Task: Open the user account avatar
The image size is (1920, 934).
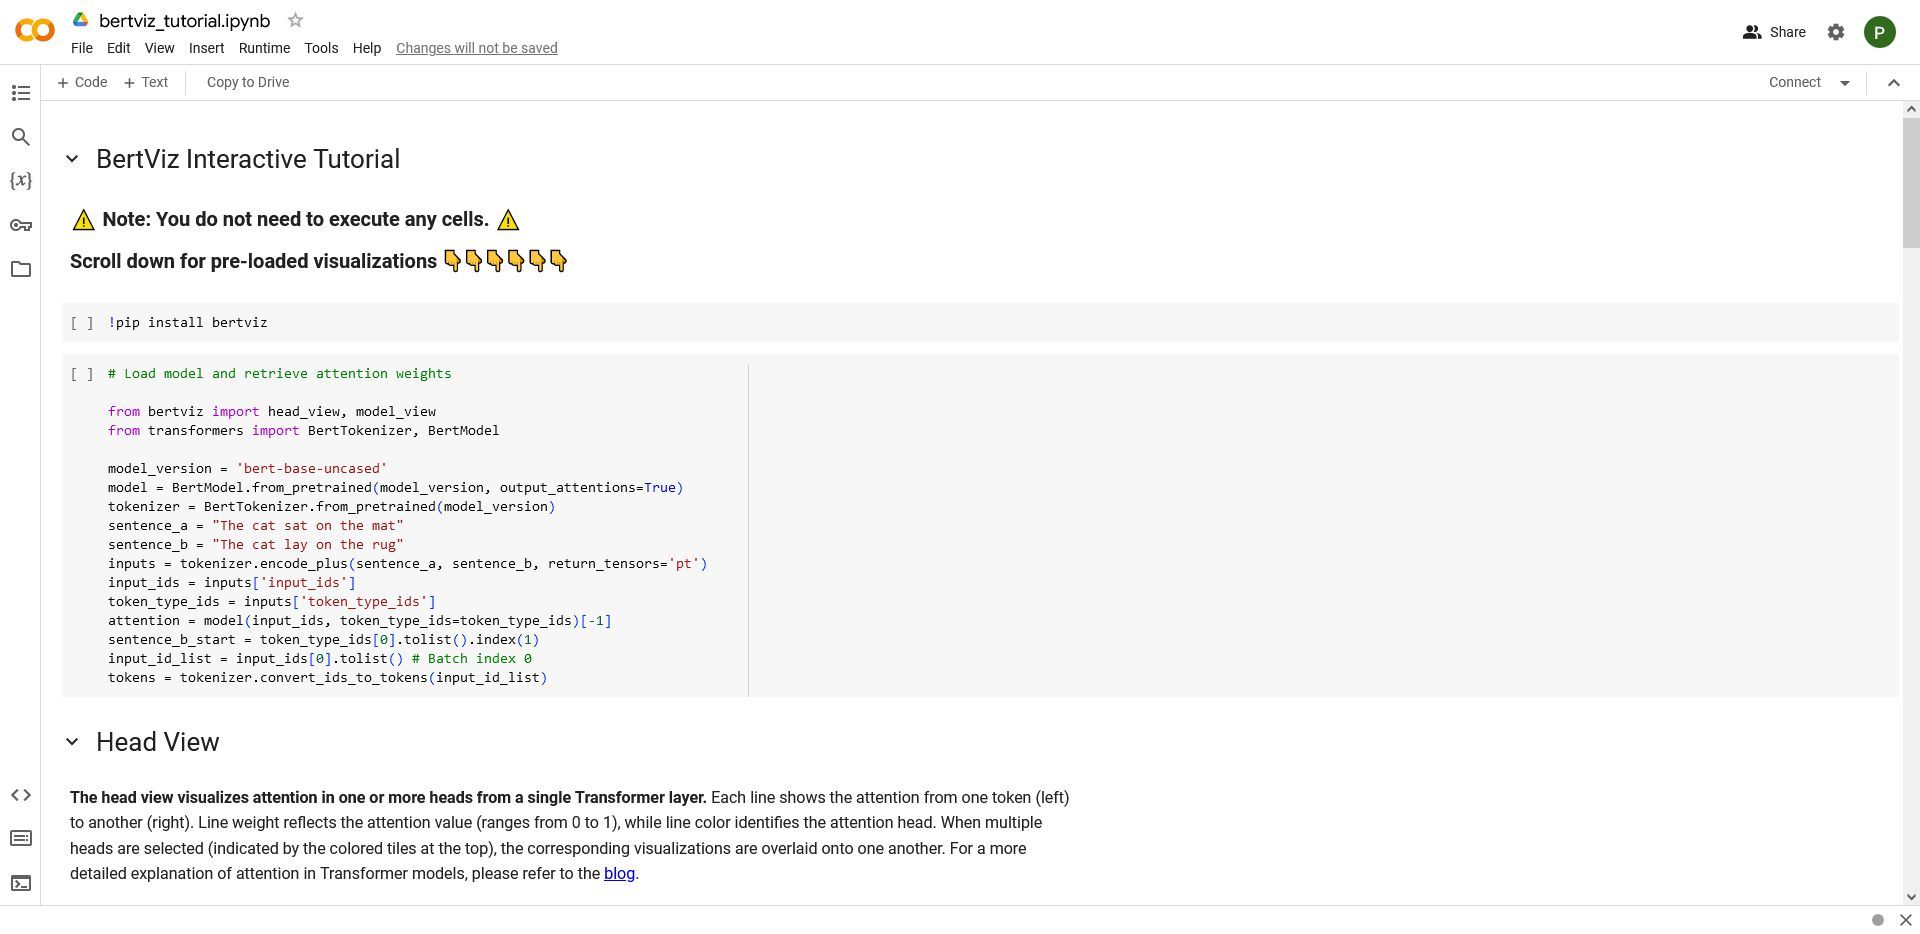Action: (x=1880, y=32)
